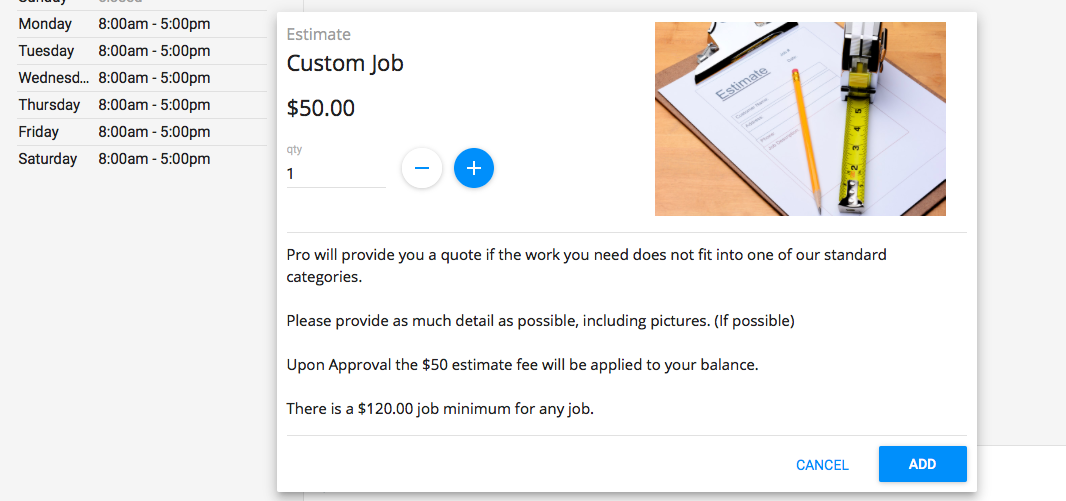The width and height of the screenshot is (1066, 501).
Task: Click the 'provide as much detail' paragraph
Action: pos(540,321)
